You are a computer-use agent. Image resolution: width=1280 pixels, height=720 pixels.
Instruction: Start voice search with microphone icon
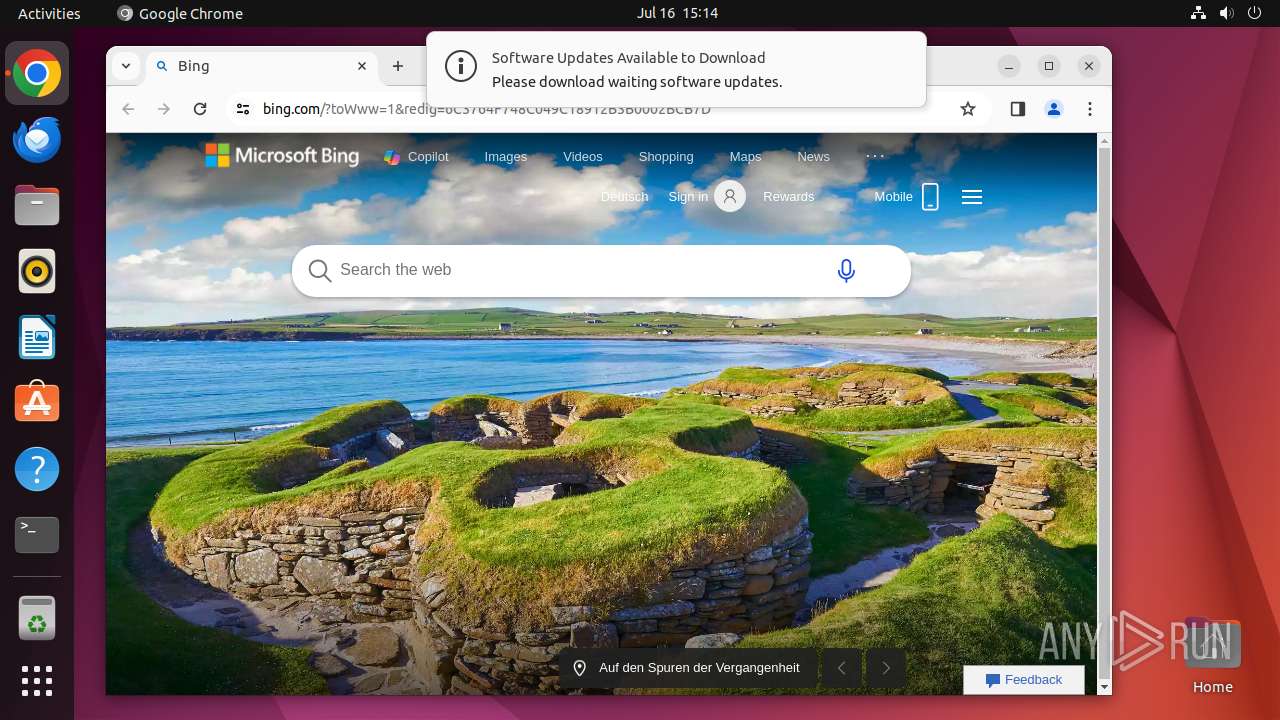click(846, 270)
